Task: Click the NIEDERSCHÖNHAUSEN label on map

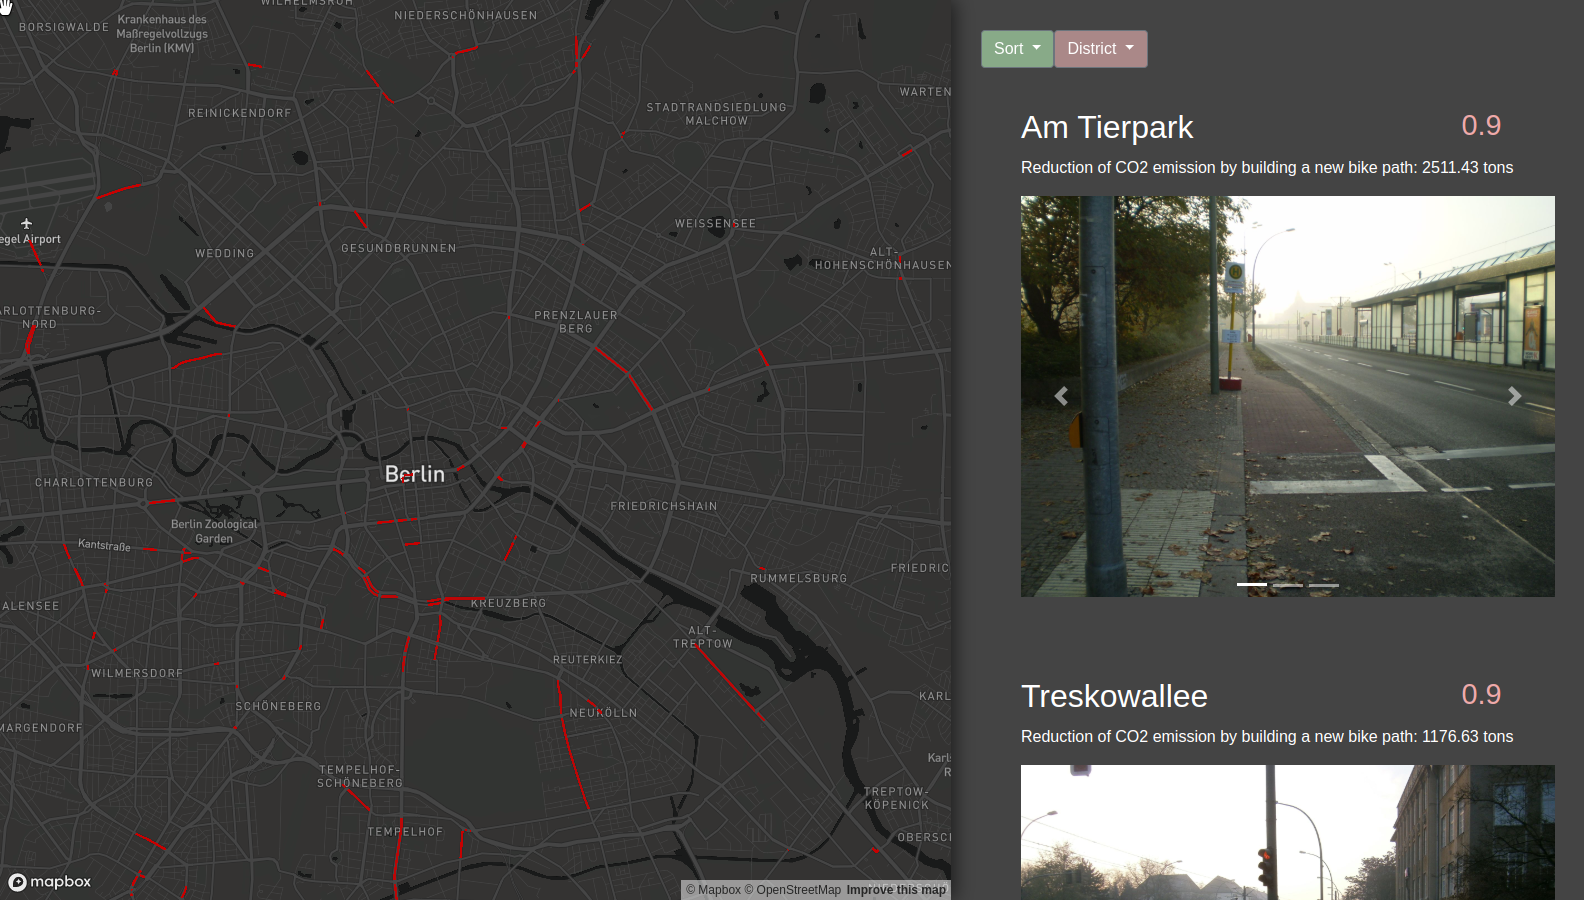Action: tap(466, 16)
